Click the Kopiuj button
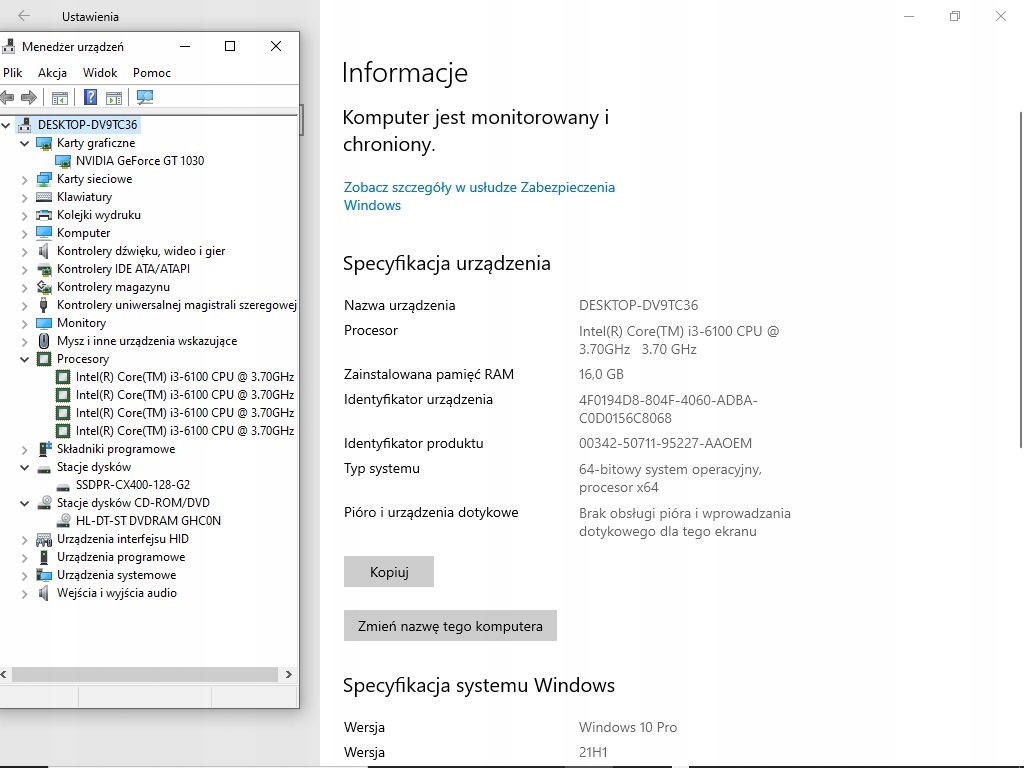 click(389, 571)
